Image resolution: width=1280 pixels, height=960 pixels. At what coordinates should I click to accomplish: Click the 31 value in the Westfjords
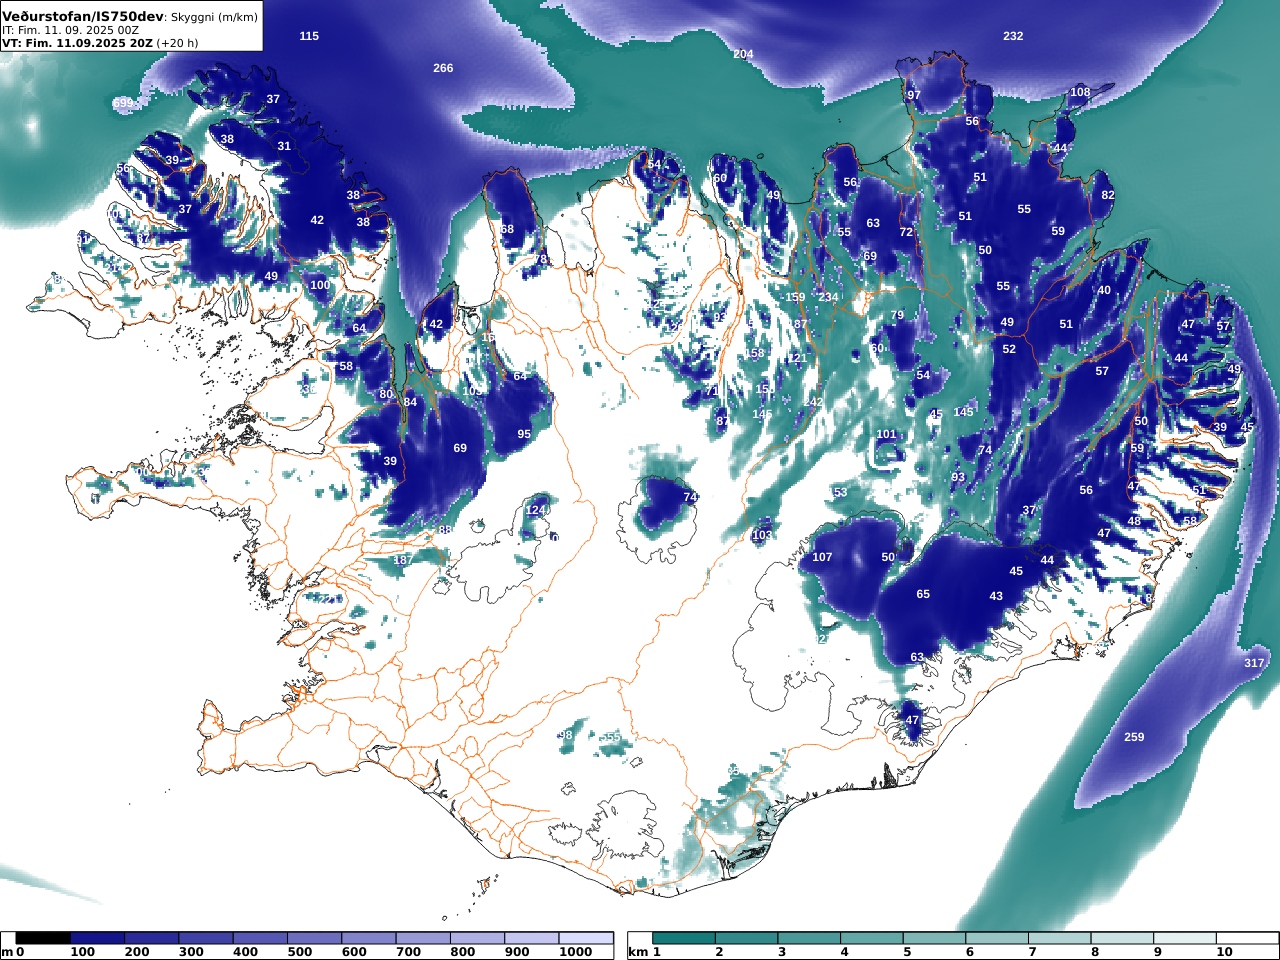284,146
